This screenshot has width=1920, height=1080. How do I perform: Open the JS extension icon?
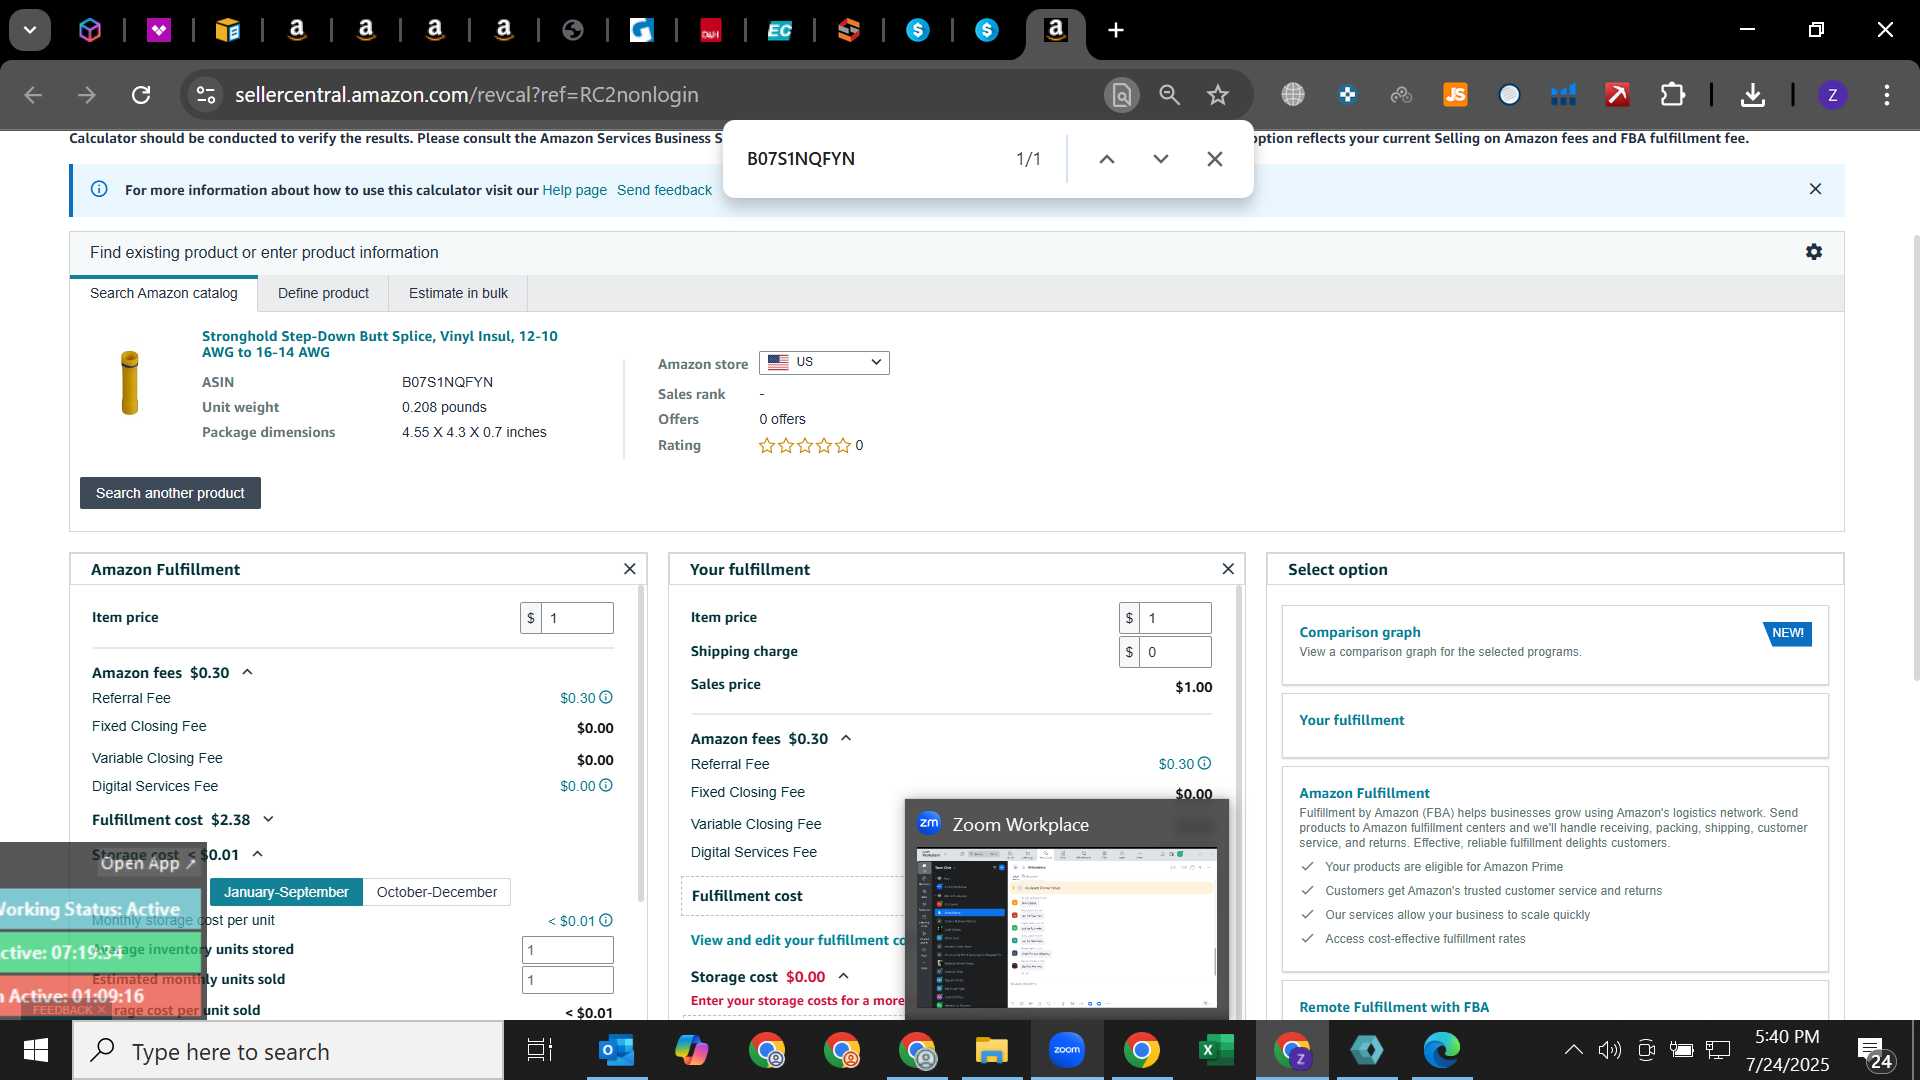tap(1455, 95)
